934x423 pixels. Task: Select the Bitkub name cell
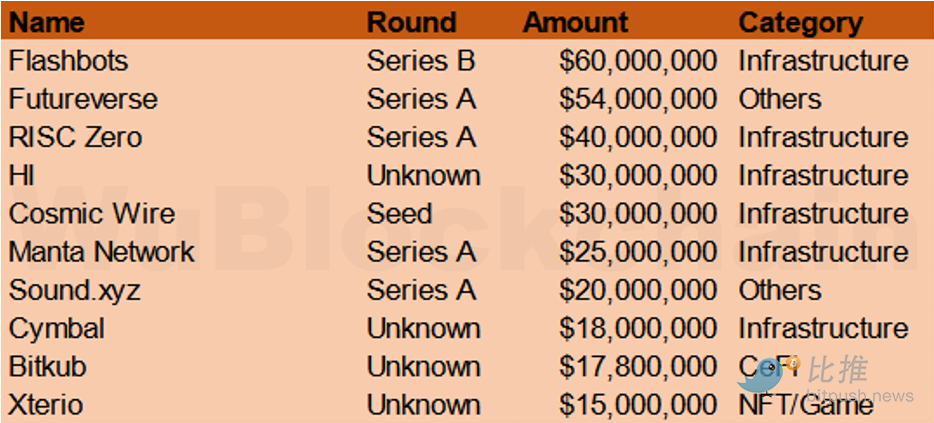point(48,367)
